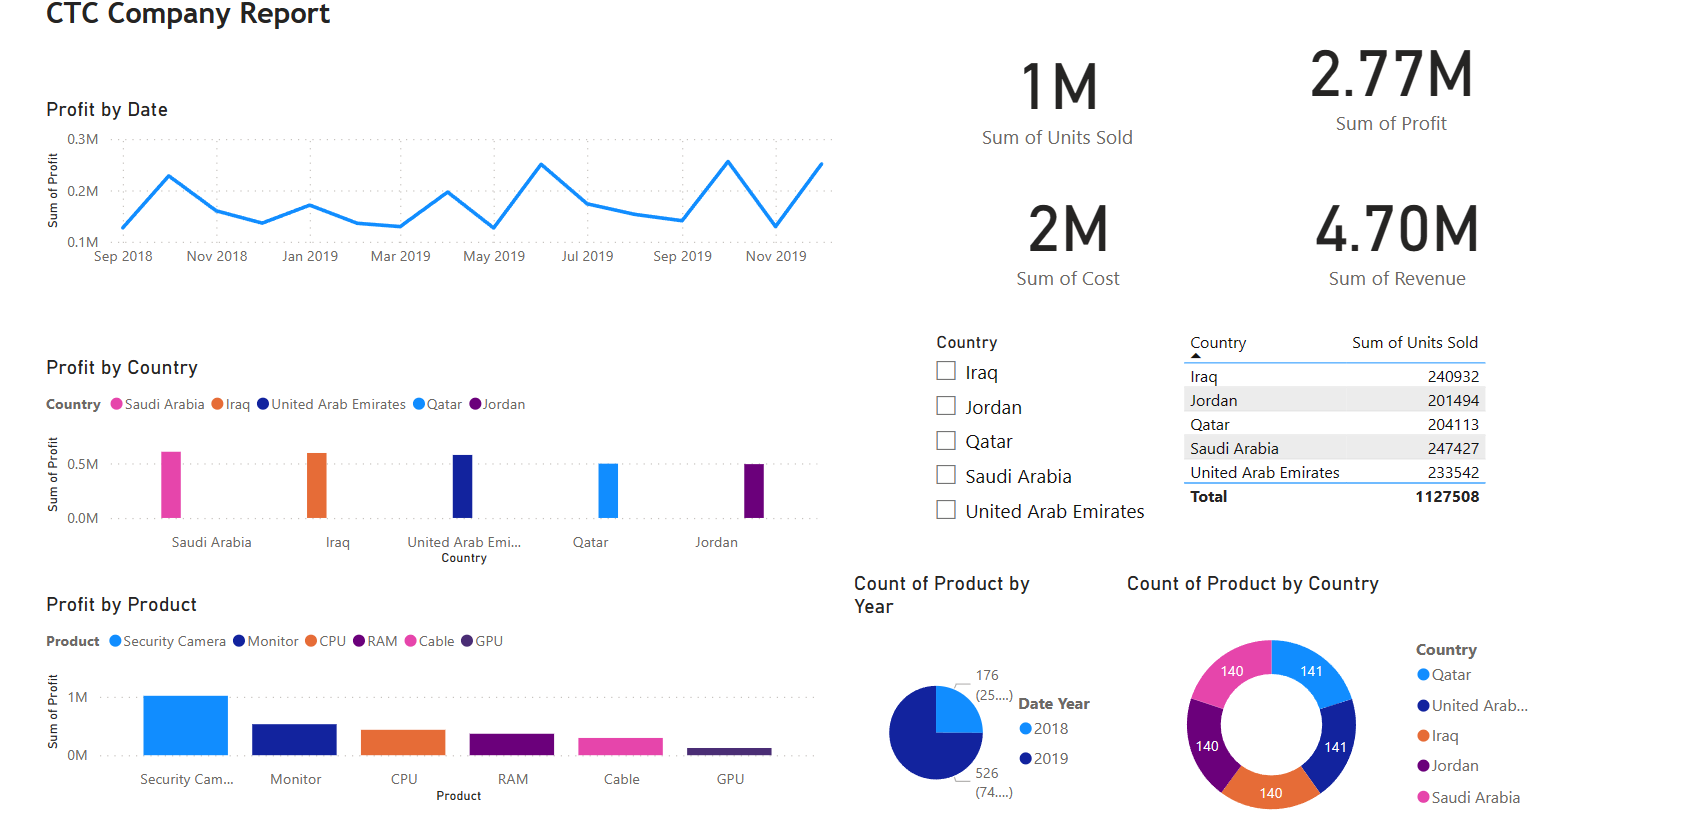Click the Sum of Units Sold column header
This screenshot has width=1703, height=838.
coord(1414,343)
